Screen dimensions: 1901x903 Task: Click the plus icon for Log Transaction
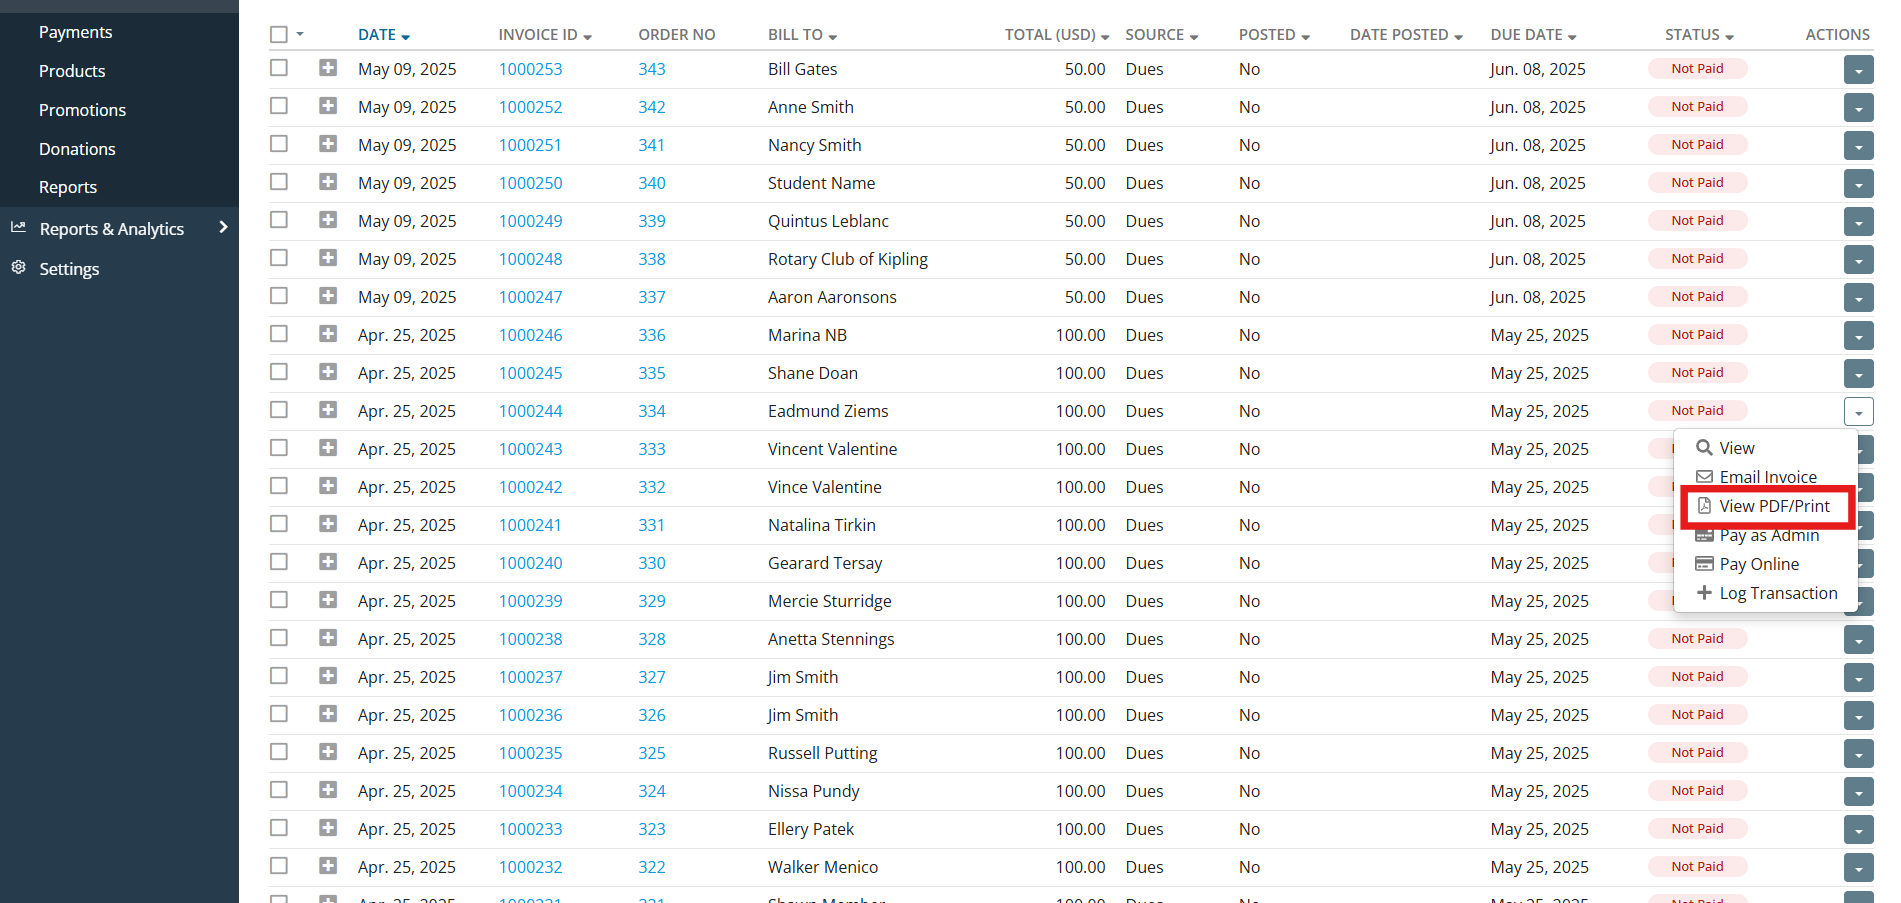[x=1704, y=593]
